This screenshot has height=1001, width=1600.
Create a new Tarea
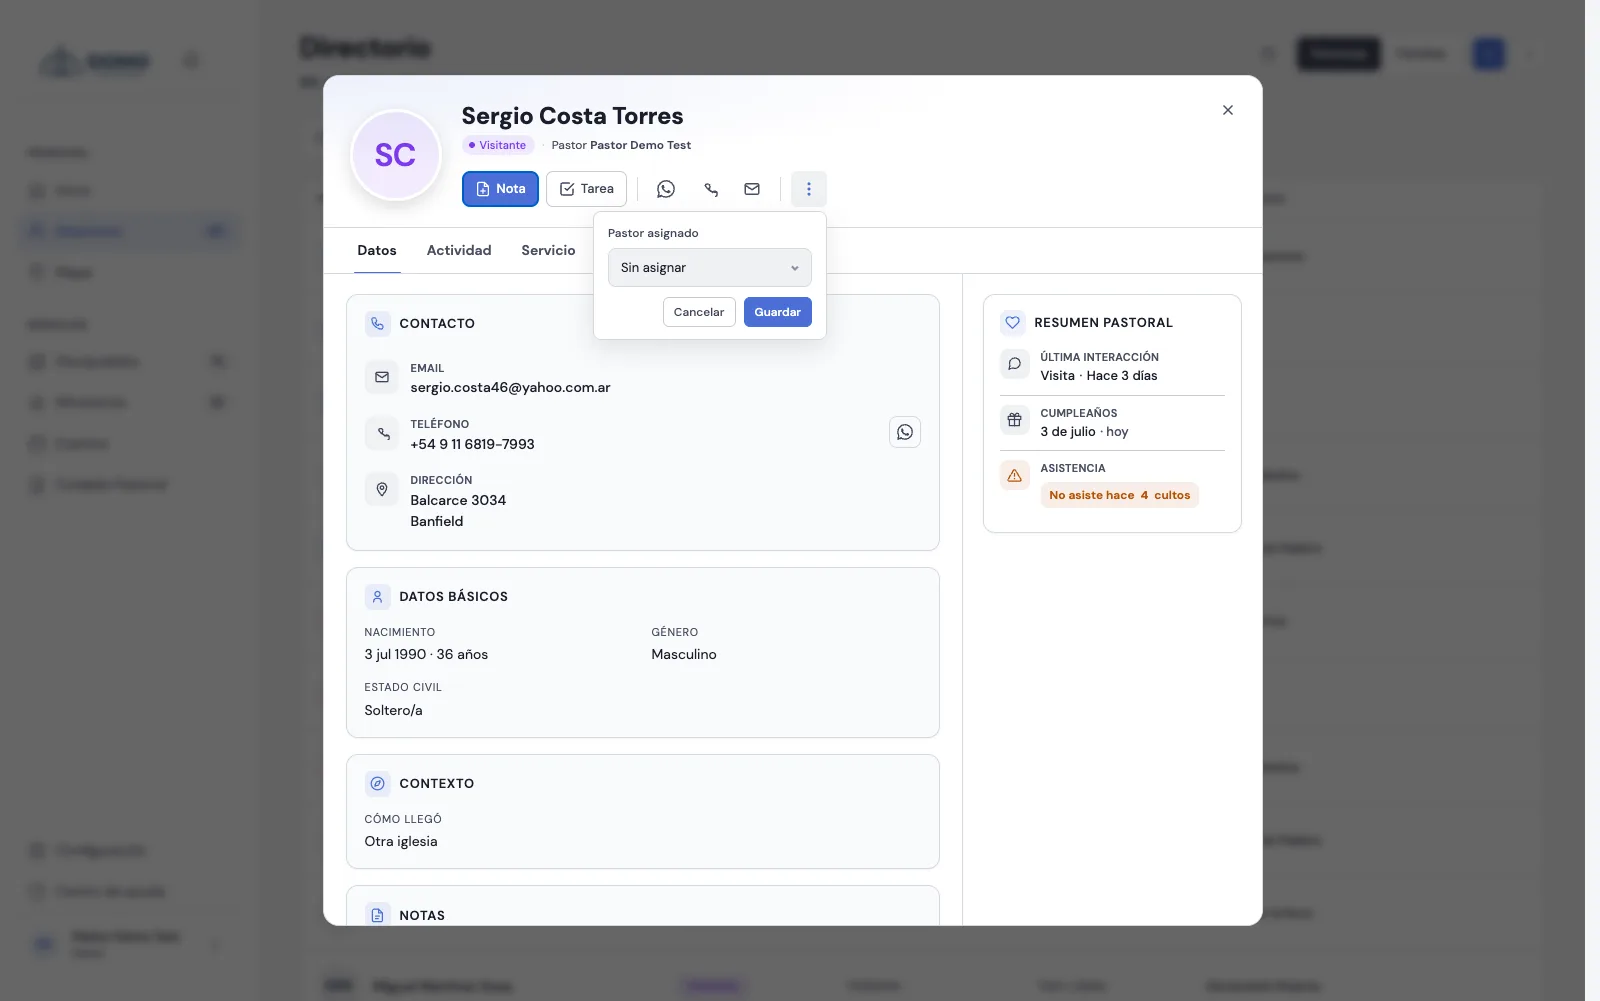(x=587, y=189)
